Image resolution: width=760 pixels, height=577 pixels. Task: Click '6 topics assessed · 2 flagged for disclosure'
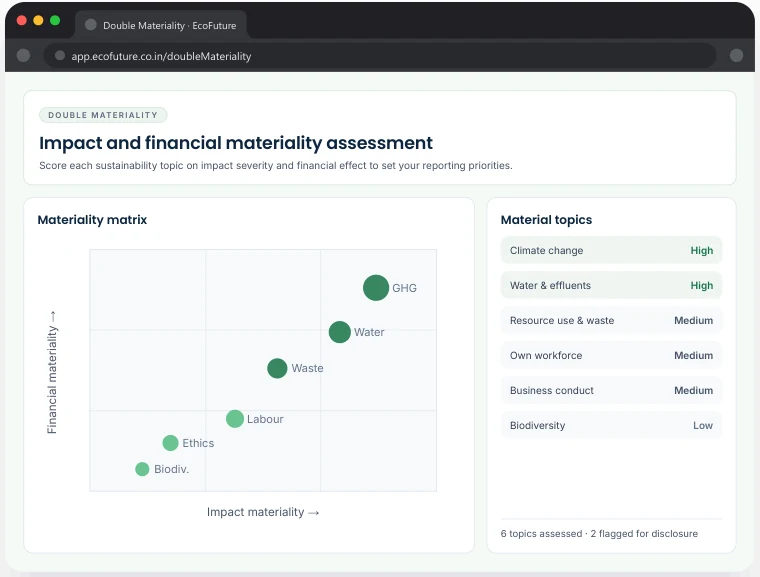599,533
